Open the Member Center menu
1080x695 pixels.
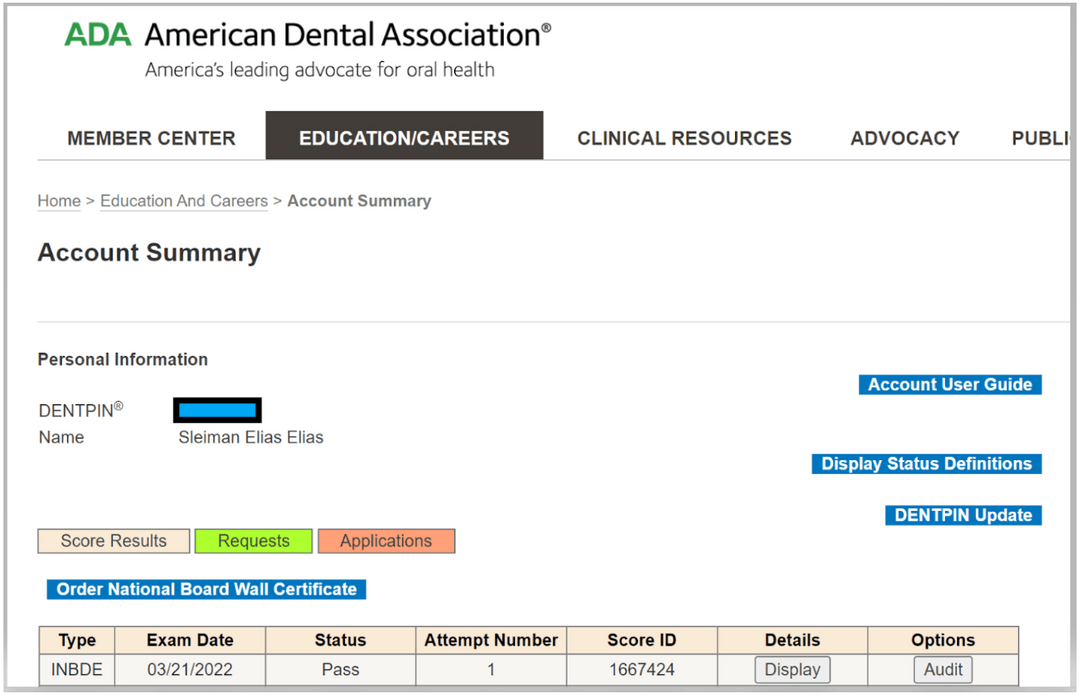151,138
